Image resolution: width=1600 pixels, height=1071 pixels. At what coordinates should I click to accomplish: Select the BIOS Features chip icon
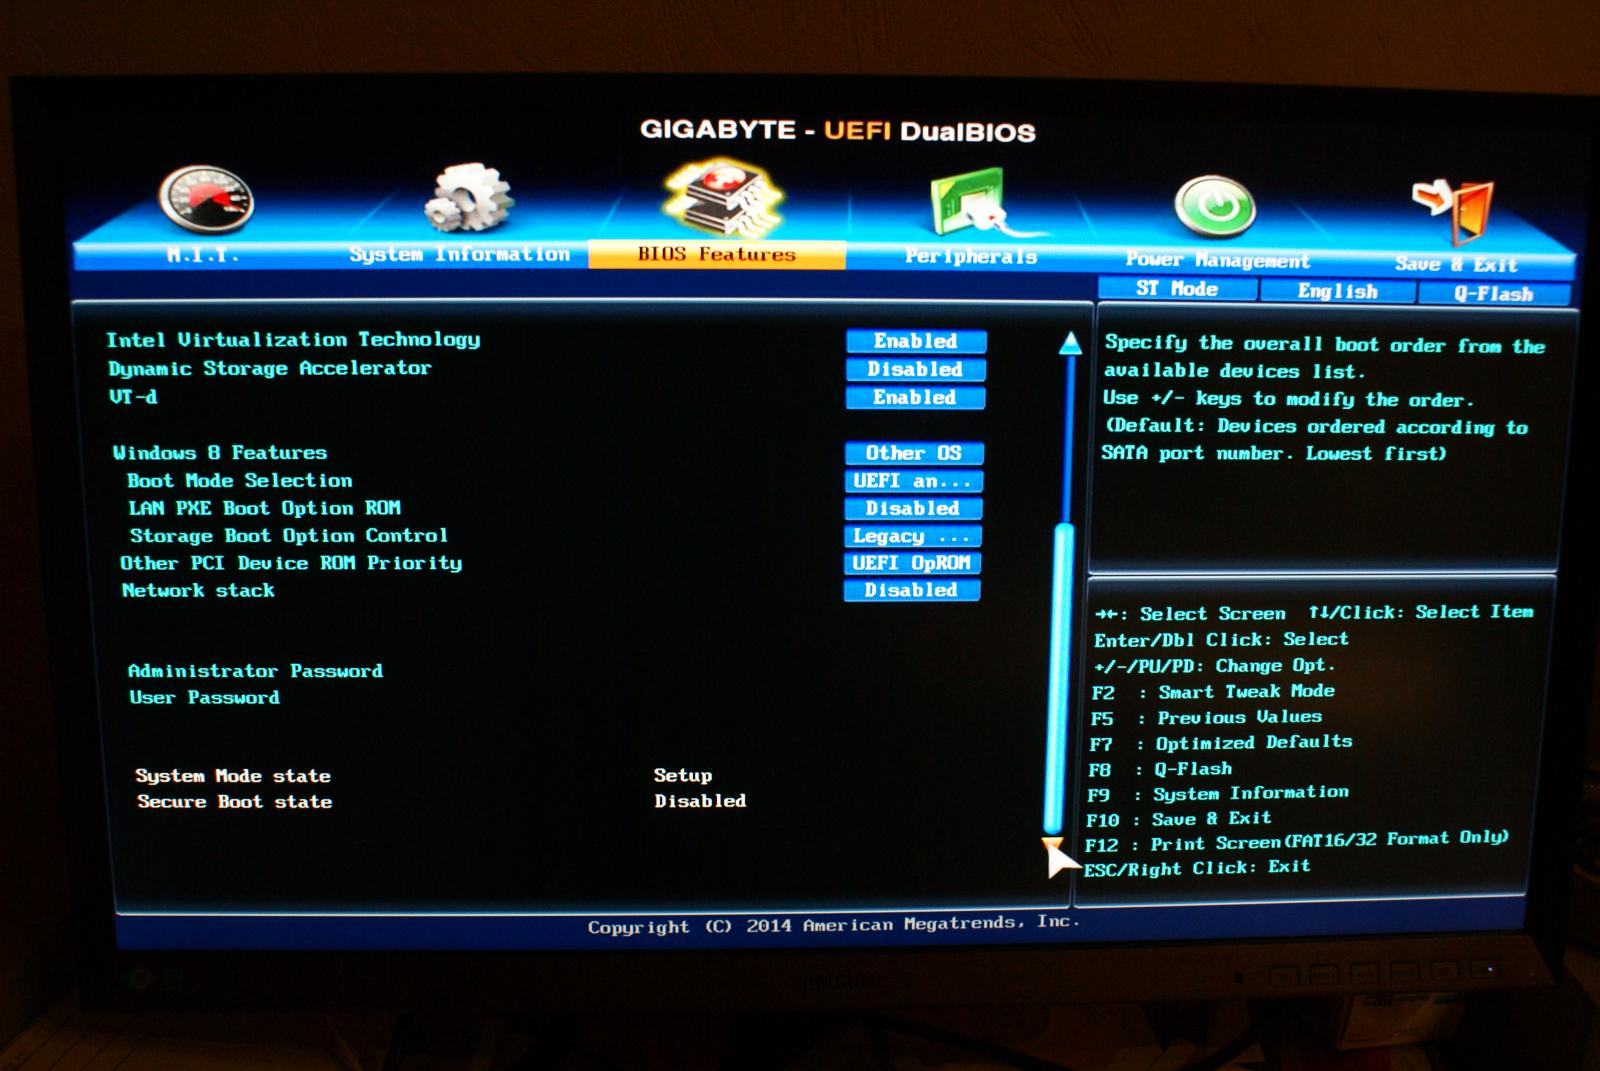[x=722, y=197]
